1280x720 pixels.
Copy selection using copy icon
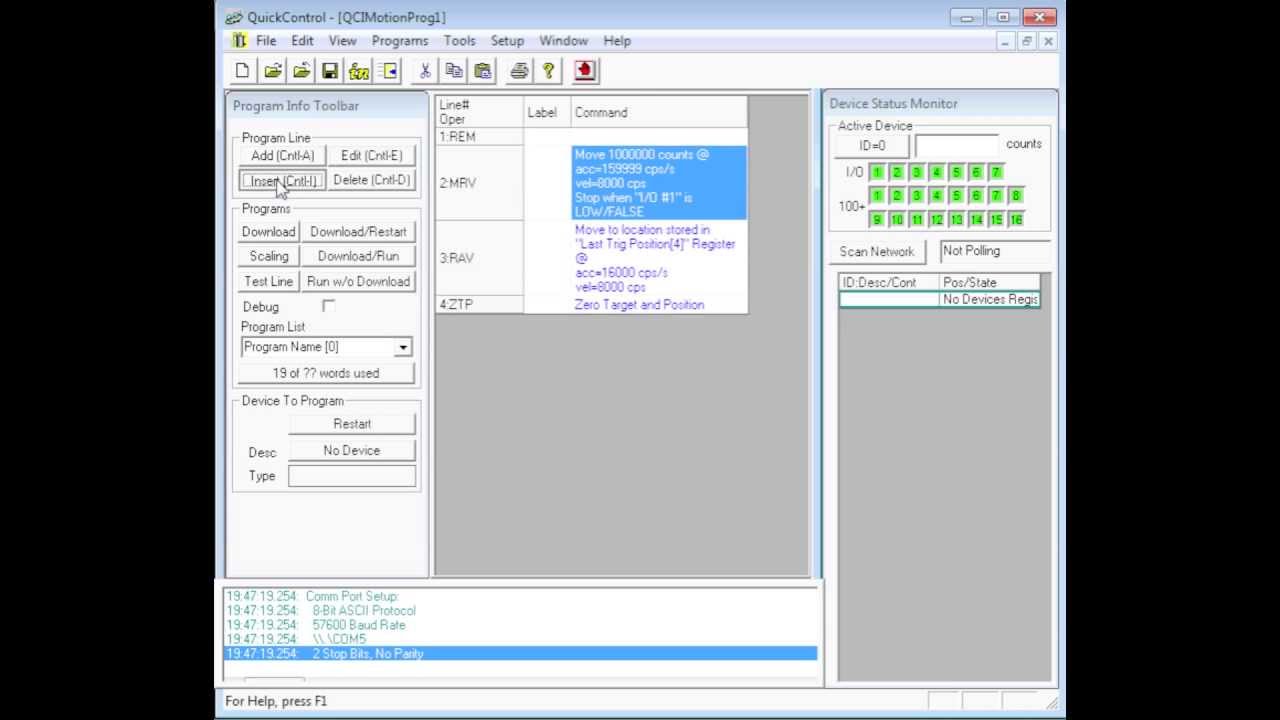(x=454, y=70)
